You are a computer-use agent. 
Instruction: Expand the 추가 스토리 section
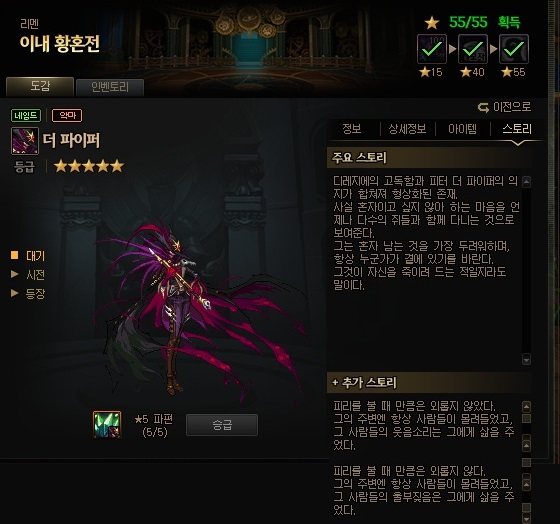pyautogui.click(x=364, y=383)
